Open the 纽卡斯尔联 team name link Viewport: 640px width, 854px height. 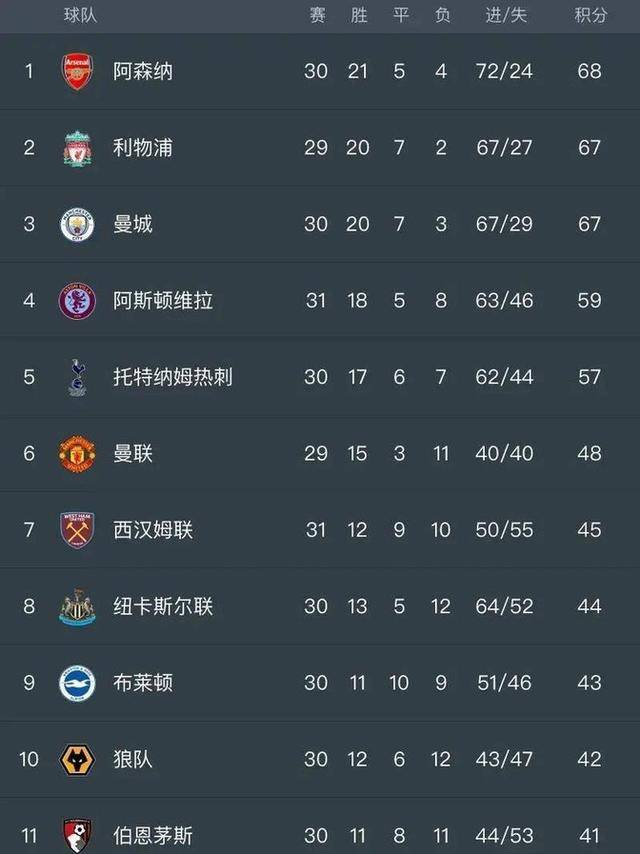pyautogui.click(x=163, y=606)
